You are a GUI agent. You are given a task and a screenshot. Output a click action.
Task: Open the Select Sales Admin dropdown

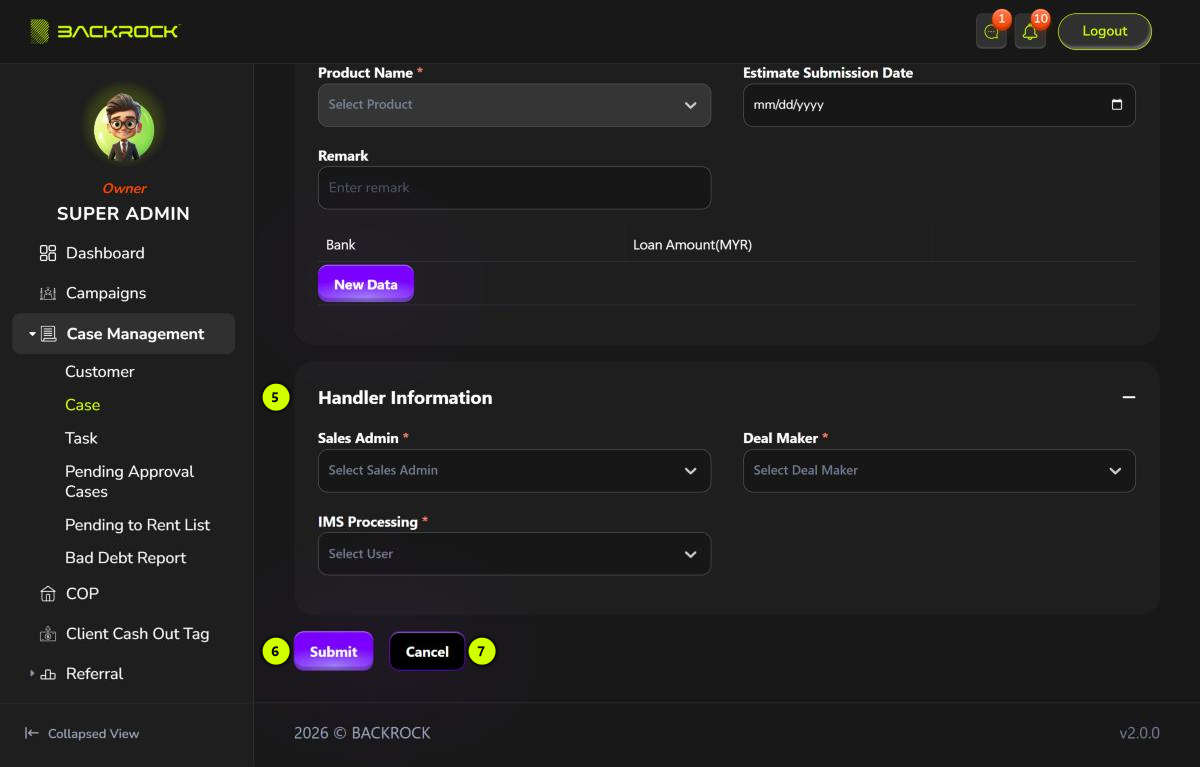coord(514,470)
